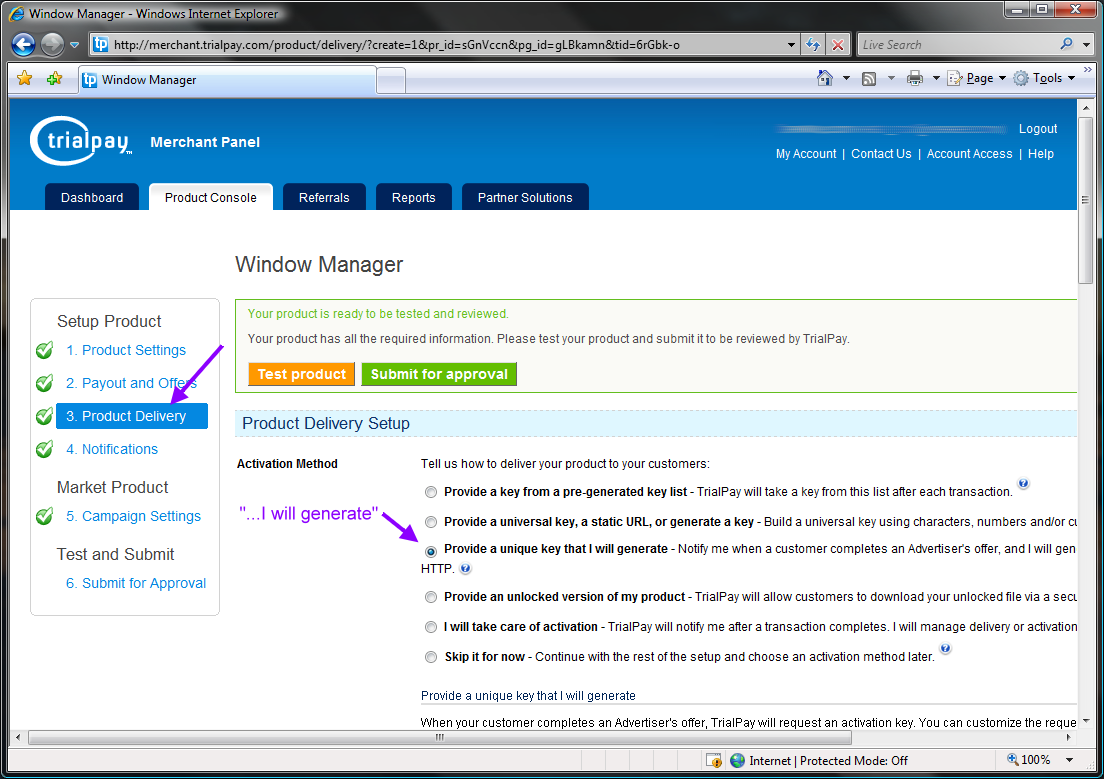1104x779 pixels.
Task: Switch to the Referrals tab
Action: coord(324,197)
